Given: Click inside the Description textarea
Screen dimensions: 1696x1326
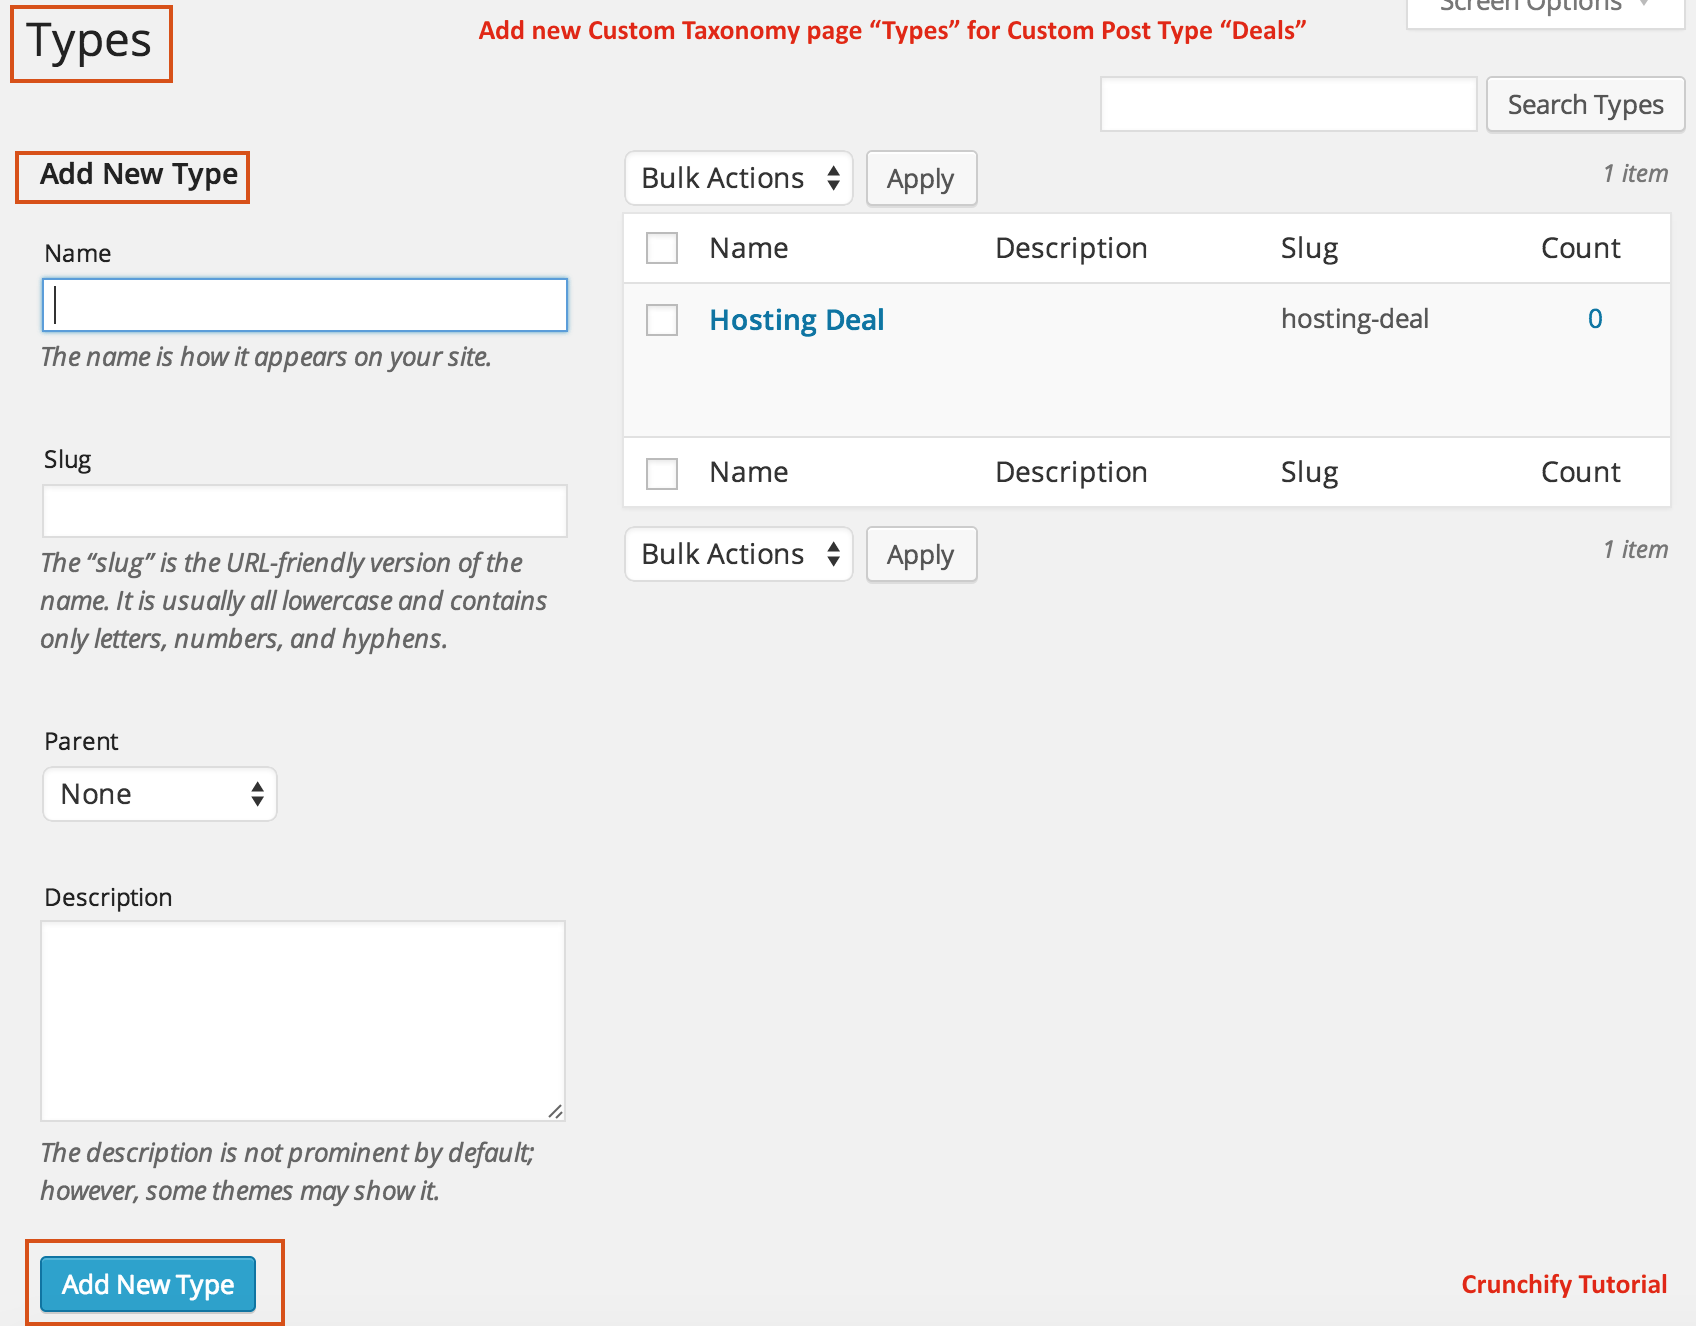Looking at the screenshot, I should coord(303,1020).
